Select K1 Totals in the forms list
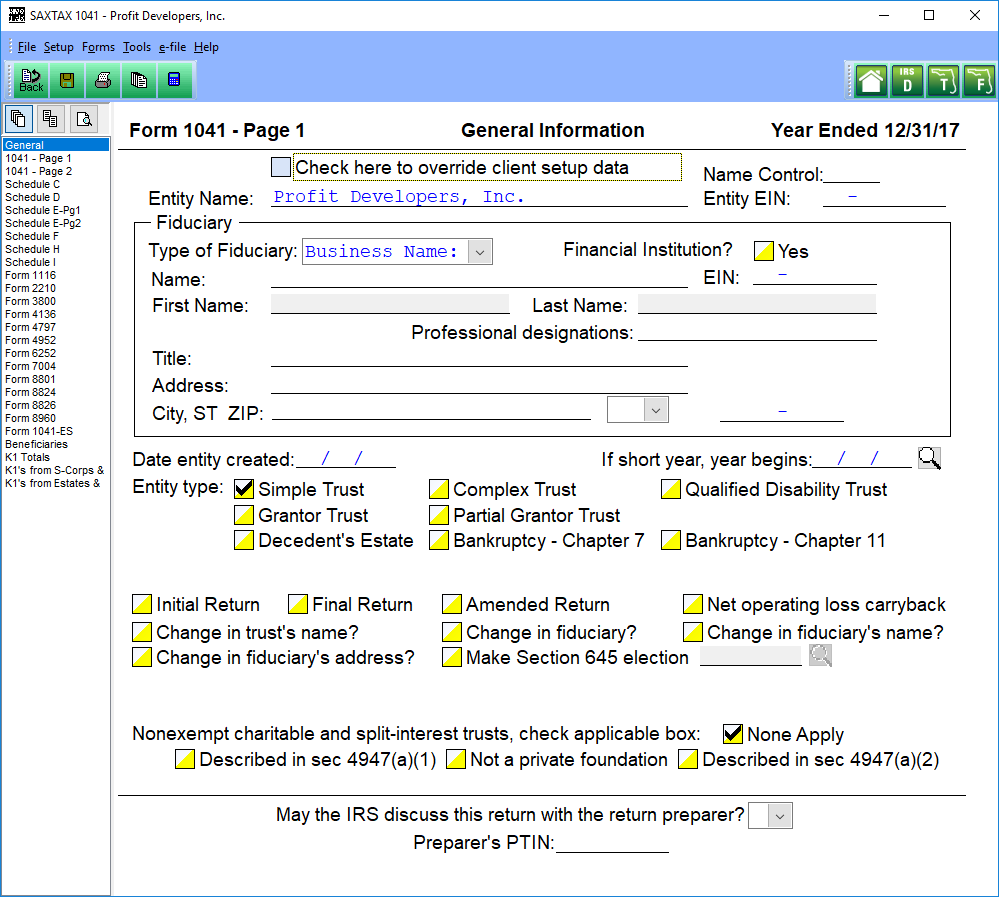The height and width of the screenshot is (897, 1000). (x=27, y=457)
